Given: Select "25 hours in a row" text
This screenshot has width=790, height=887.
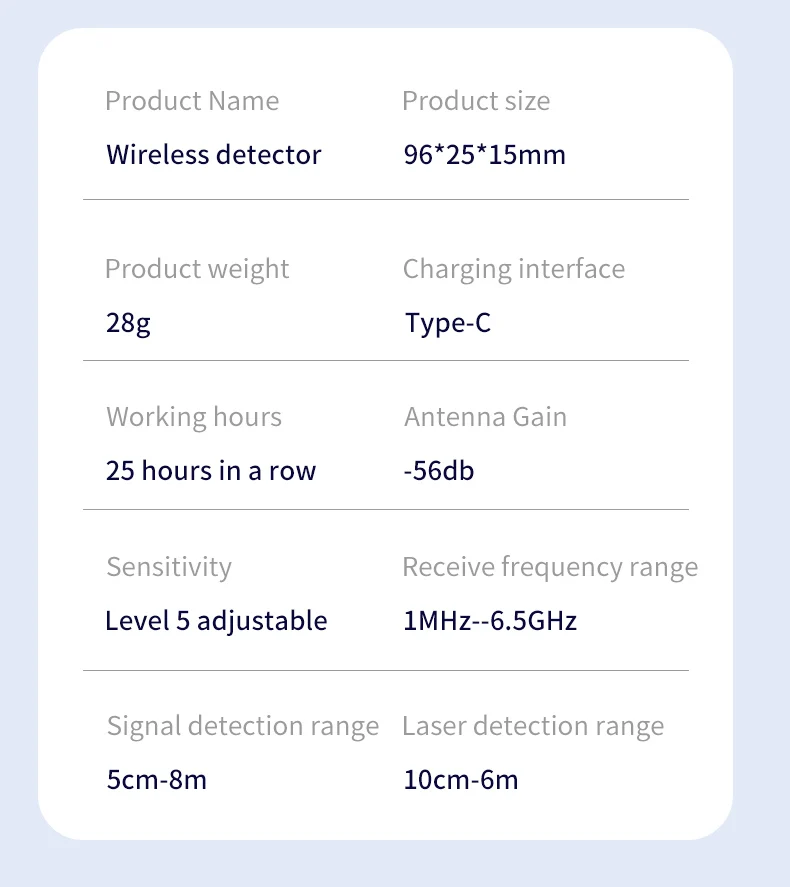Looking at the screenshot, I should tap(211, 471).
